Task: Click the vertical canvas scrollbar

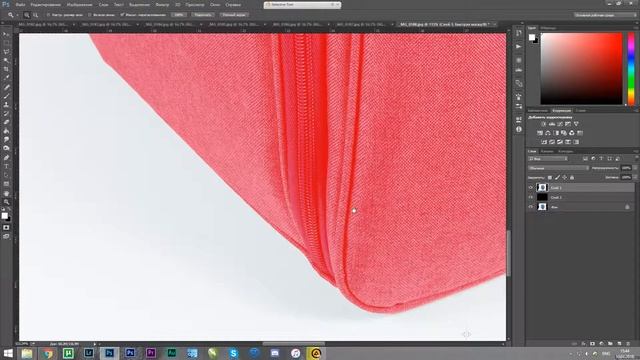Action: 508,253
